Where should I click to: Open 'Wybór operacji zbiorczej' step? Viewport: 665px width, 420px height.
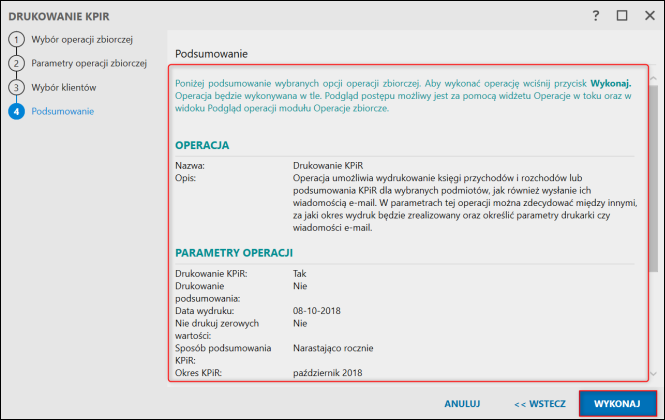click(82, 40)
